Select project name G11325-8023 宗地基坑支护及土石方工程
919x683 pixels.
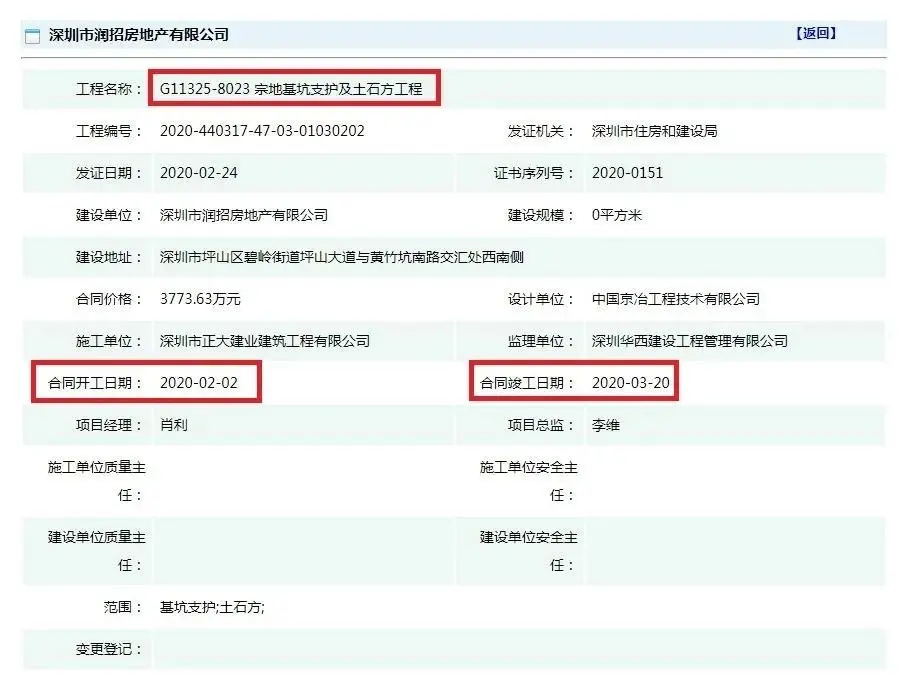(291, 89)
